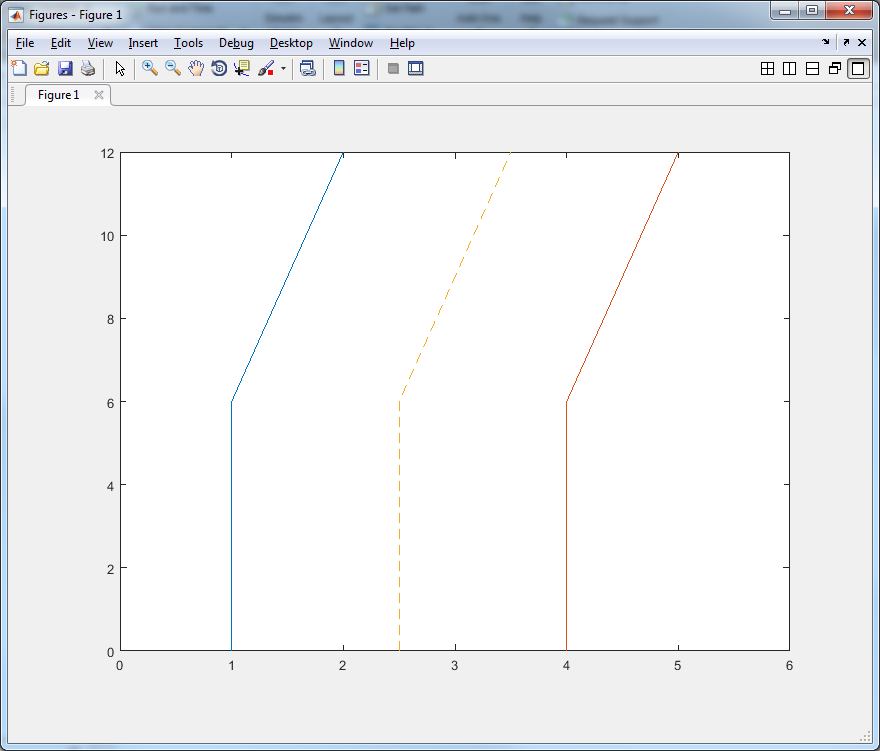The image size is (880, 751).
Task: Tile figures in a grid layout
Action: click(767, 69)
